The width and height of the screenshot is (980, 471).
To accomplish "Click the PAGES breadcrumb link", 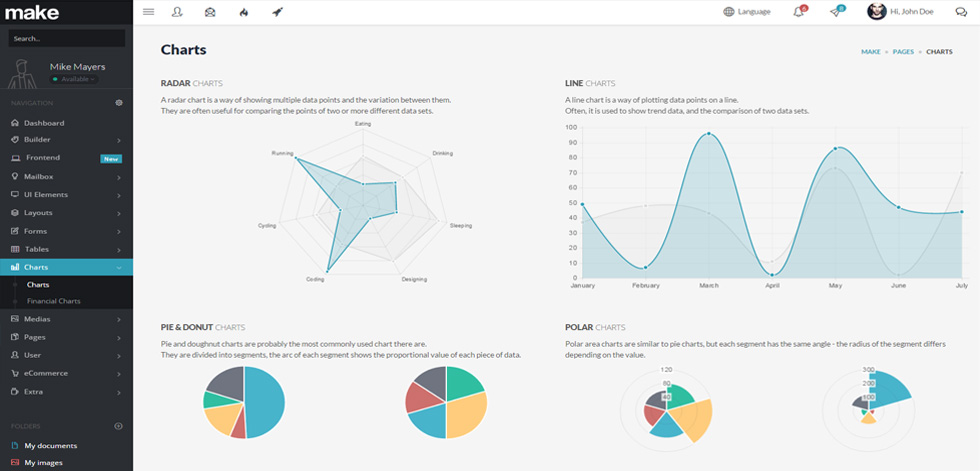I will coord(903,52).
